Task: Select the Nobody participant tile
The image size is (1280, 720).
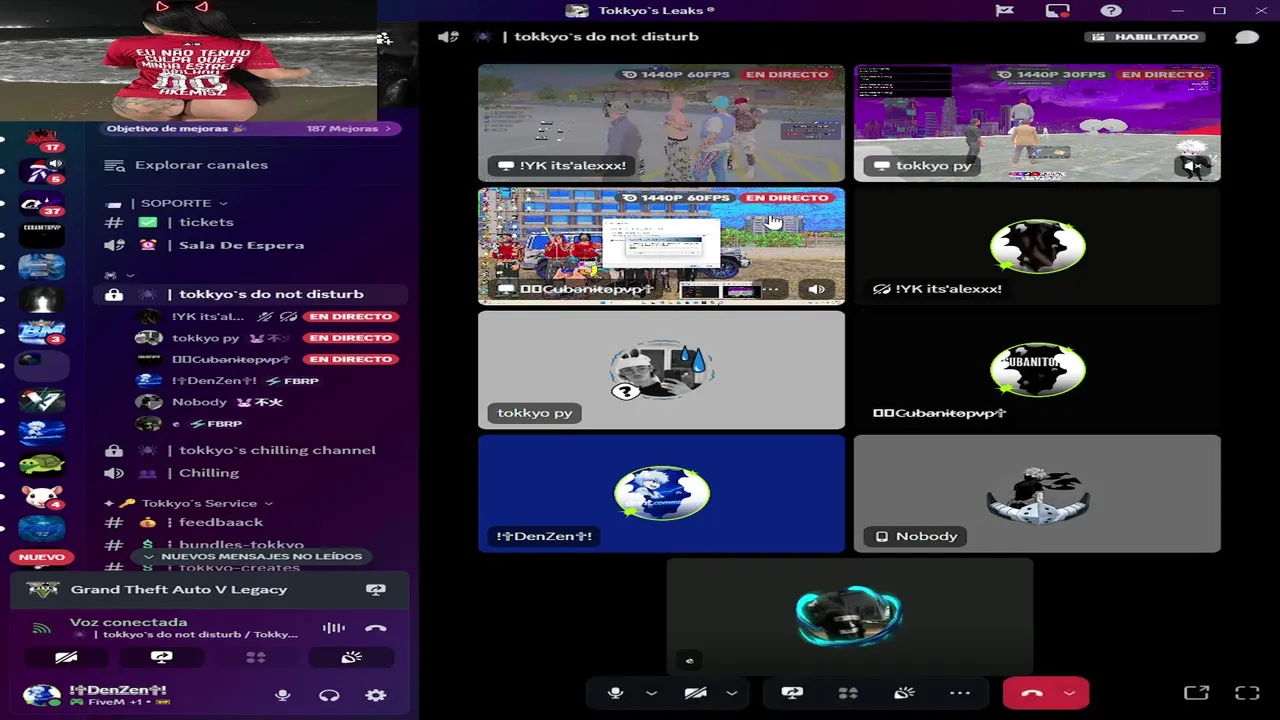Action: pyautogui.click(x=1037, y=493)
